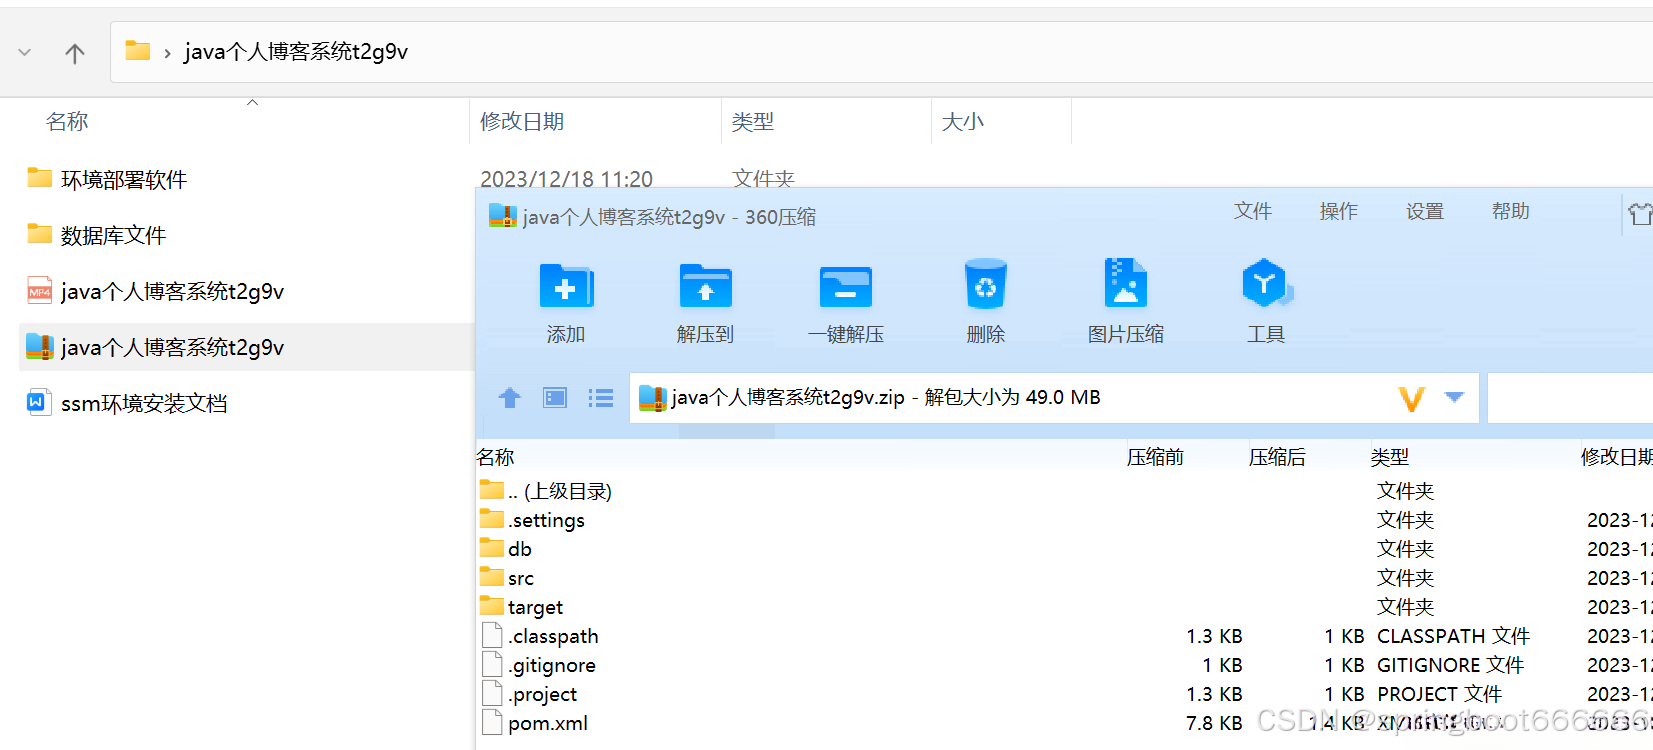Open the 工具 (Tools) icon
The image size is (1653, 750).
click(x=1266, y=283)
